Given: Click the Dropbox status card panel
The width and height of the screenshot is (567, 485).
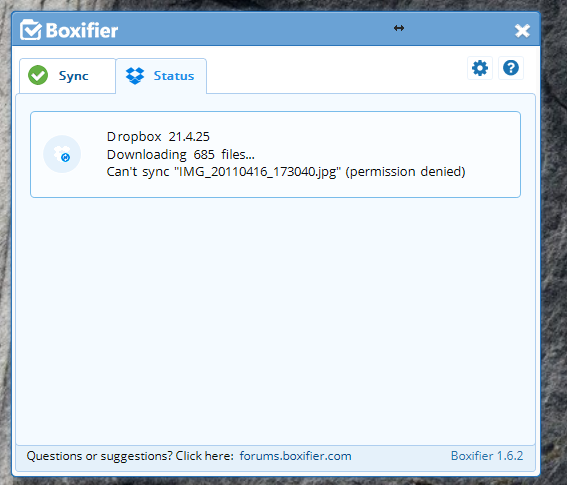Looking at the screenshot, I should (x=276, y=154).
